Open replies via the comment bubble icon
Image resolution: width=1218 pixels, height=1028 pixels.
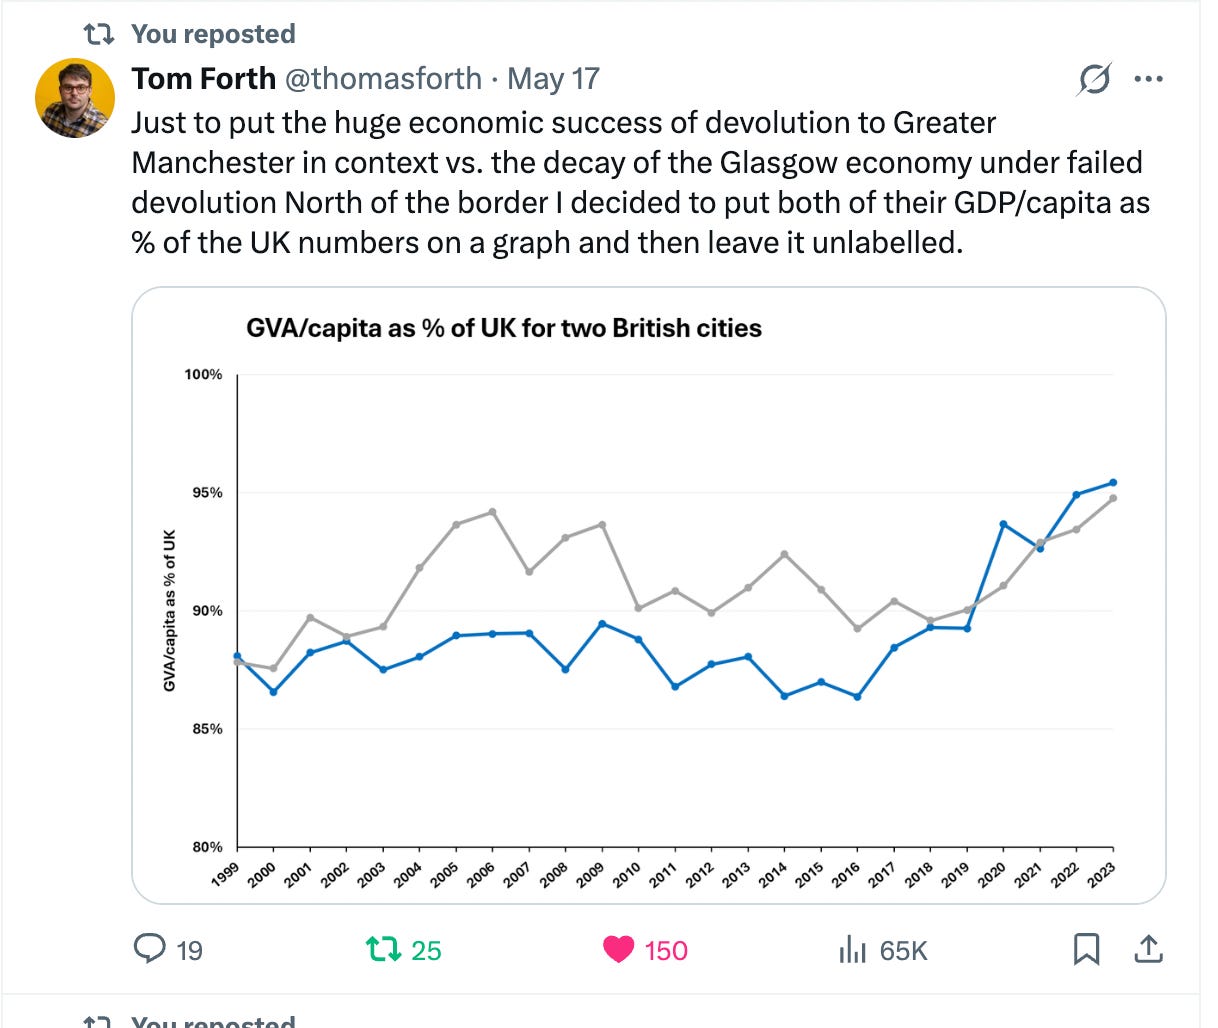[149, 949]
